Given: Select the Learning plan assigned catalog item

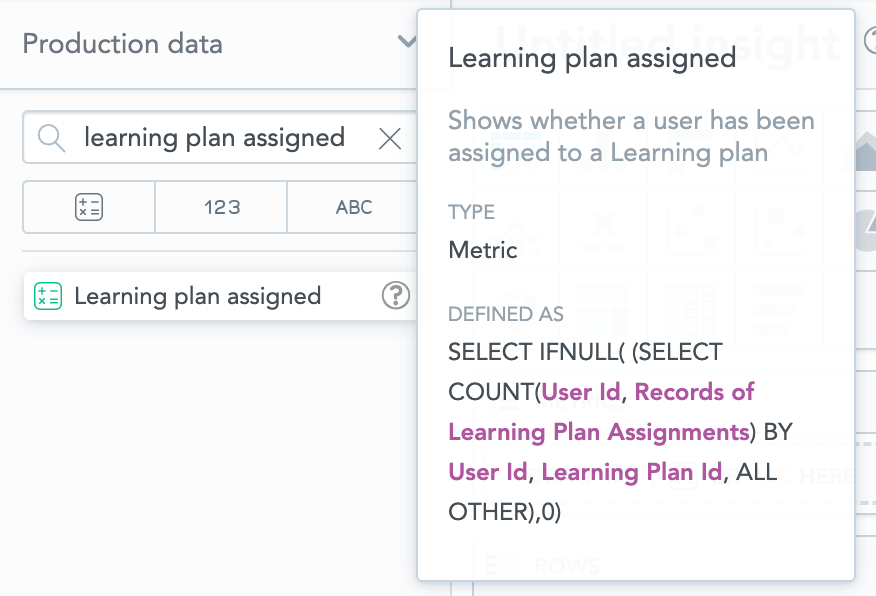Looking at the screenshot, I should (x=197, y=296).
